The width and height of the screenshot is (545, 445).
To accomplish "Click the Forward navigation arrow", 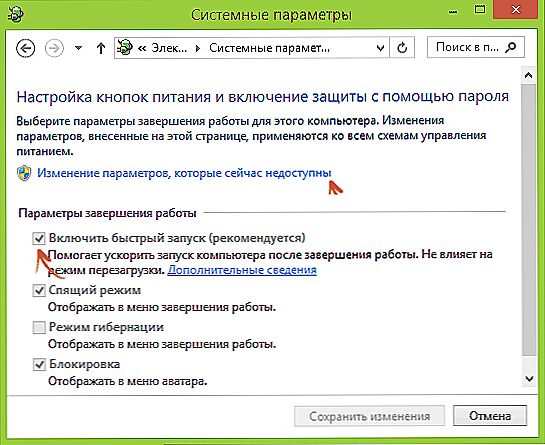I will coord(55,48).
